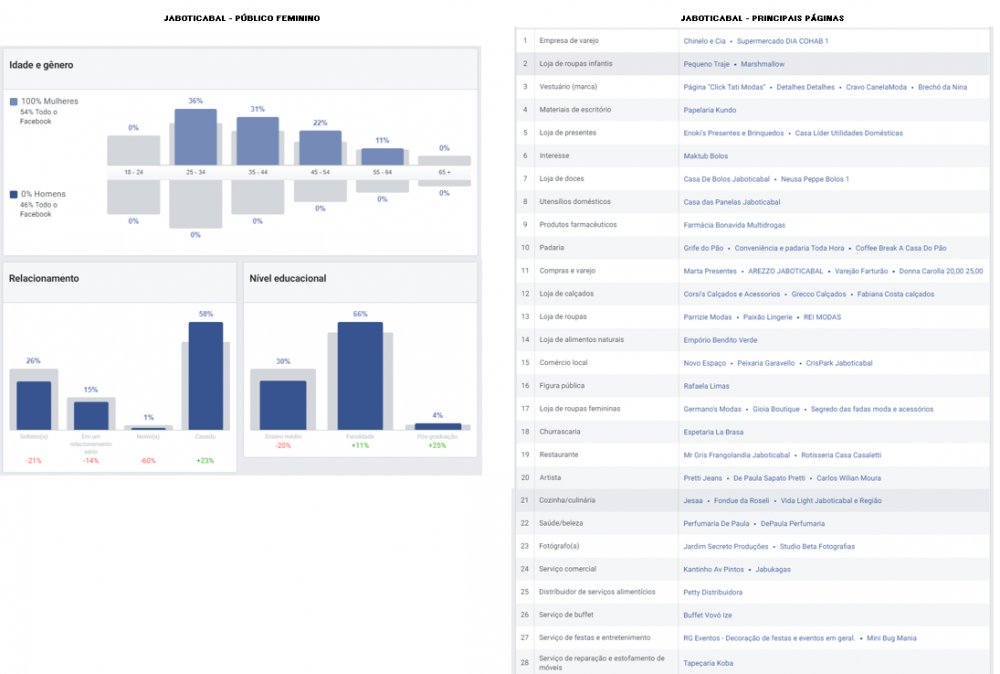Viewport: 1000px width, 674px height.
Task: Click the 66% Faculdade education bar
Action: (x=360, y=376)
